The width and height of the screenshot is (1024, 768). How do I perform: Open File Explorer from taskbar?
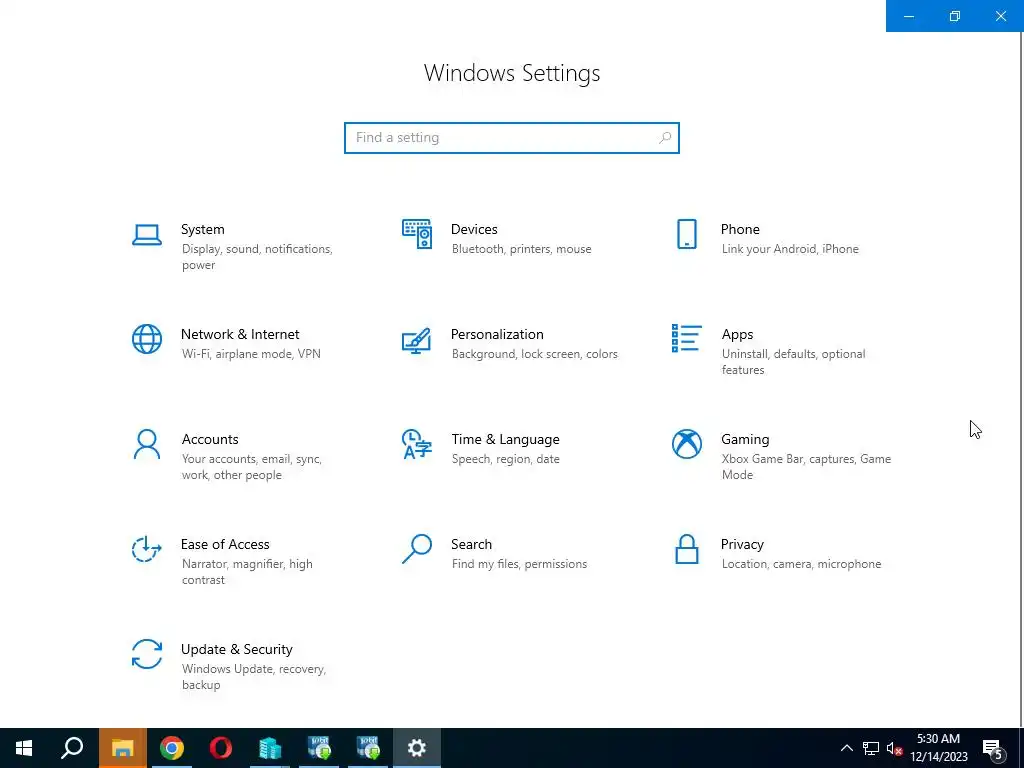(x=123, y=748)
